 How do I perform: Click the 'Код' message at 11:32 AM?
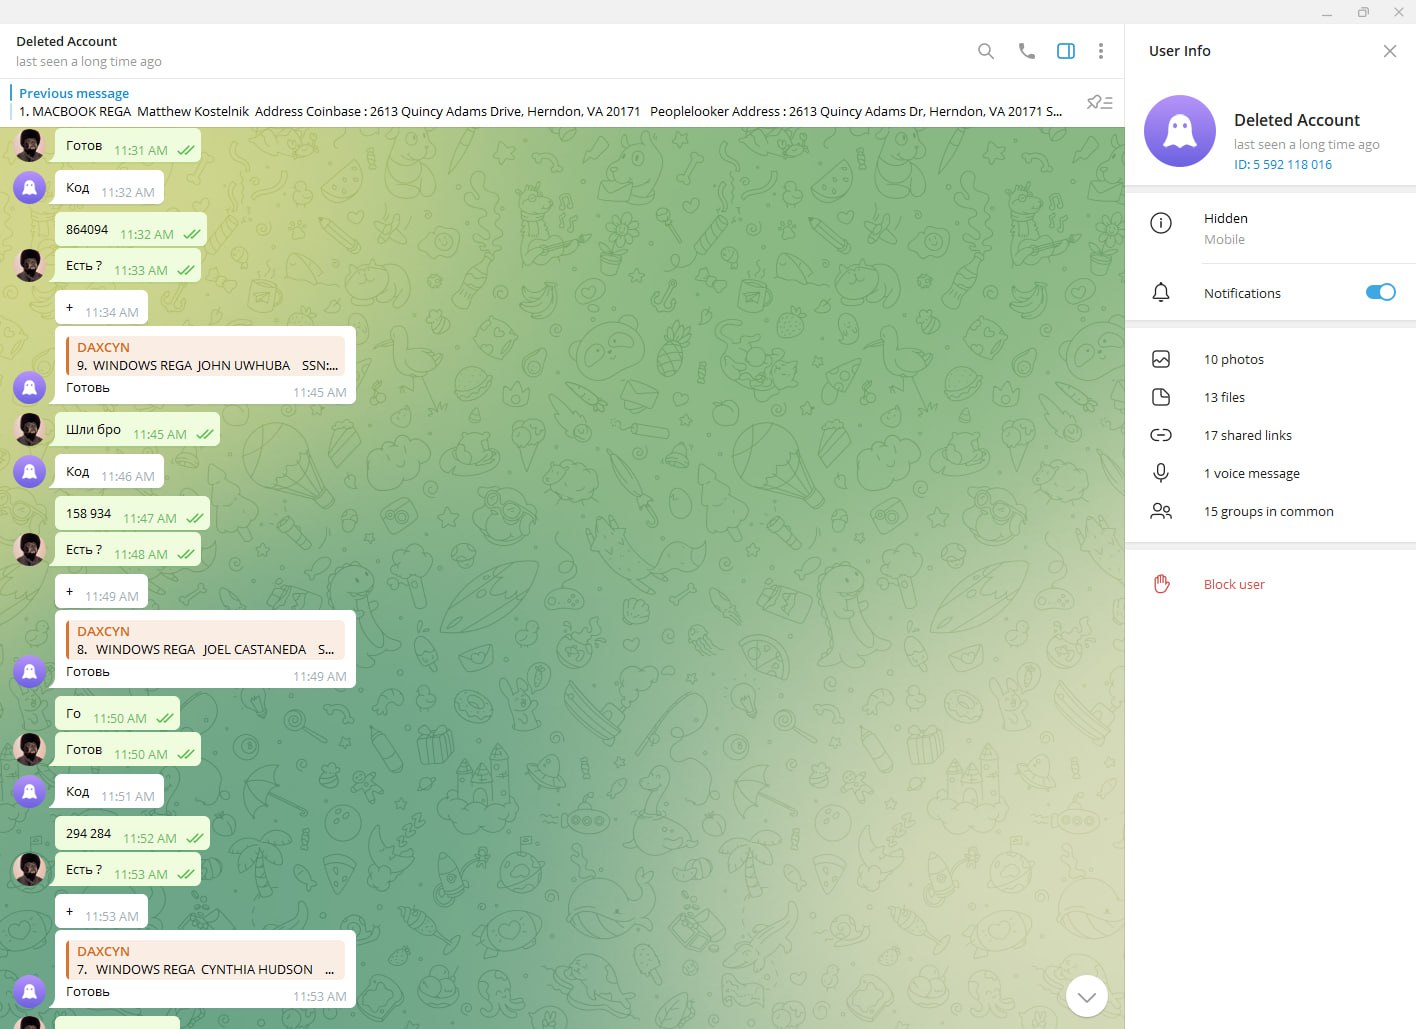coord(110,188)
